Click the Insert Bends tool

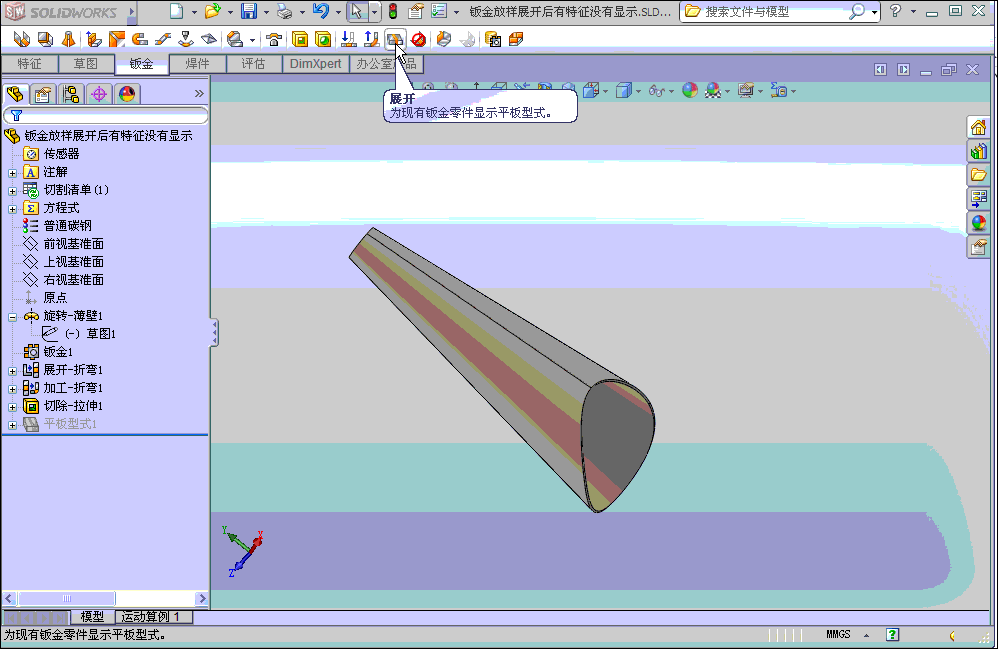(x=468, y=39)
